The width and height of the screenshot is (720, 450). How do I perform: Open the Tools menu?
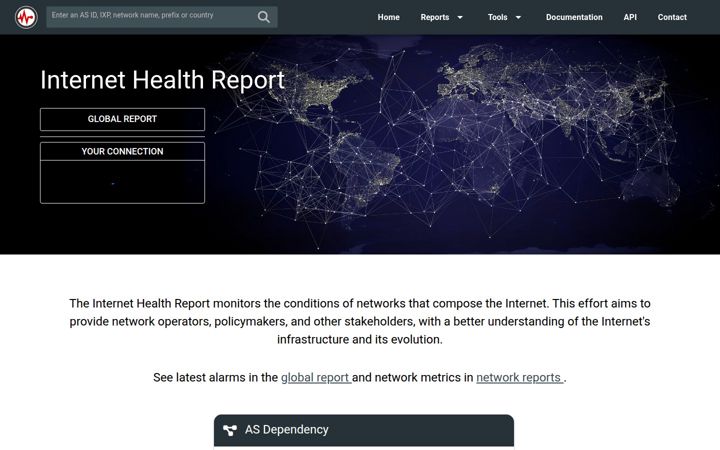click(497, 17)
